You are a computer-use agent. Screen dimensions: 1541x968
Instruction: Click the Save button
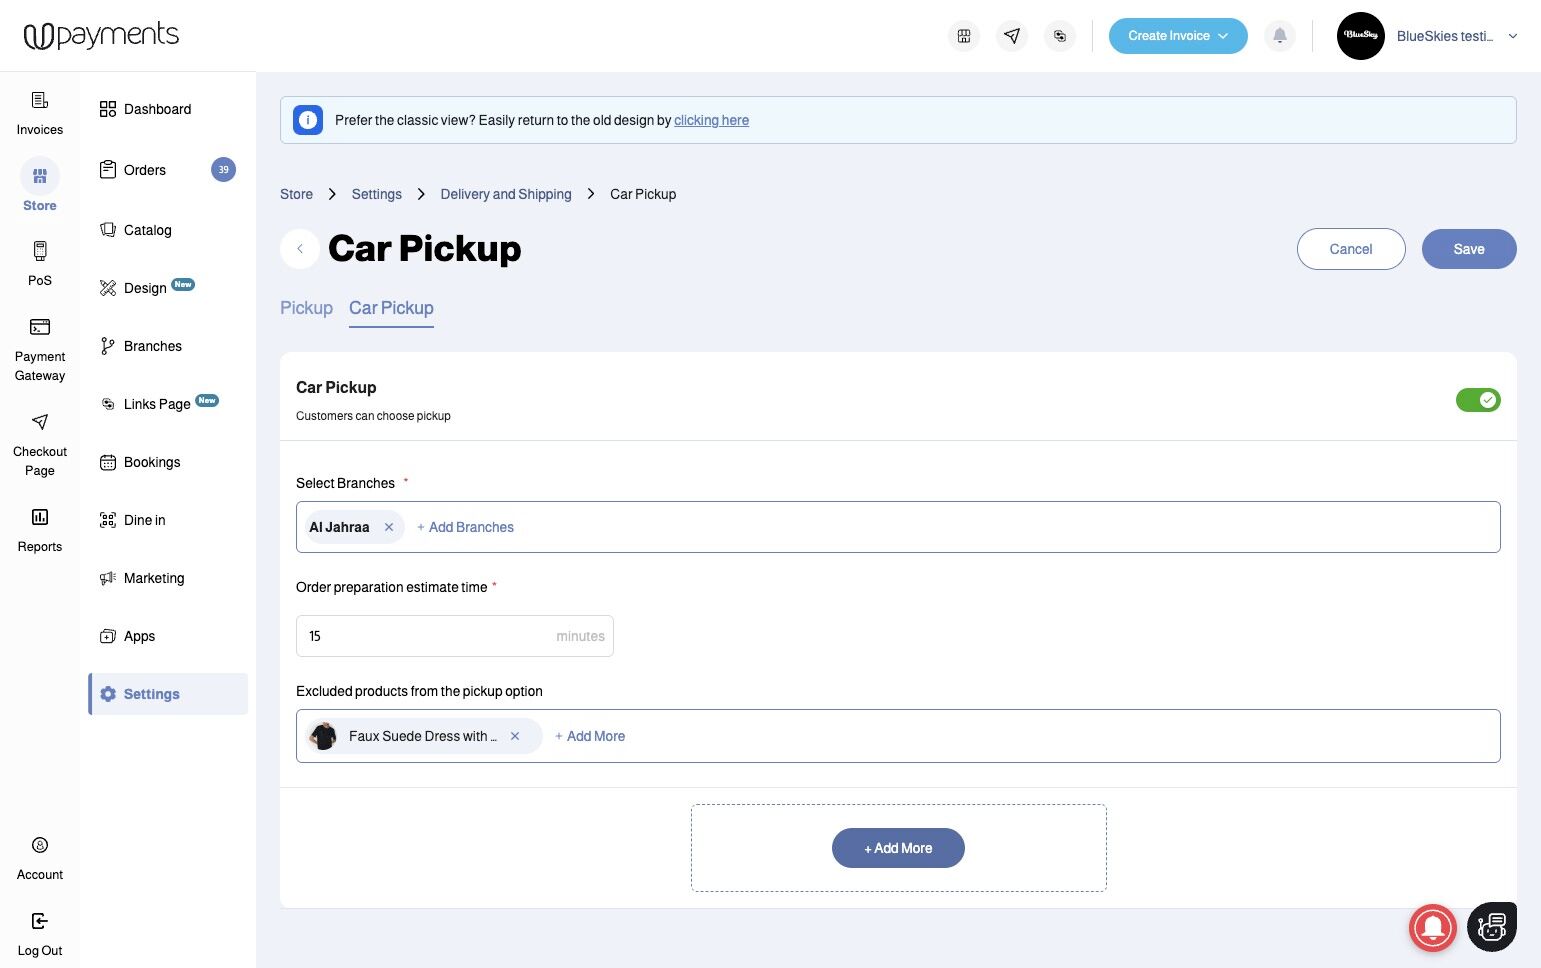click(x=1468, y=249)
